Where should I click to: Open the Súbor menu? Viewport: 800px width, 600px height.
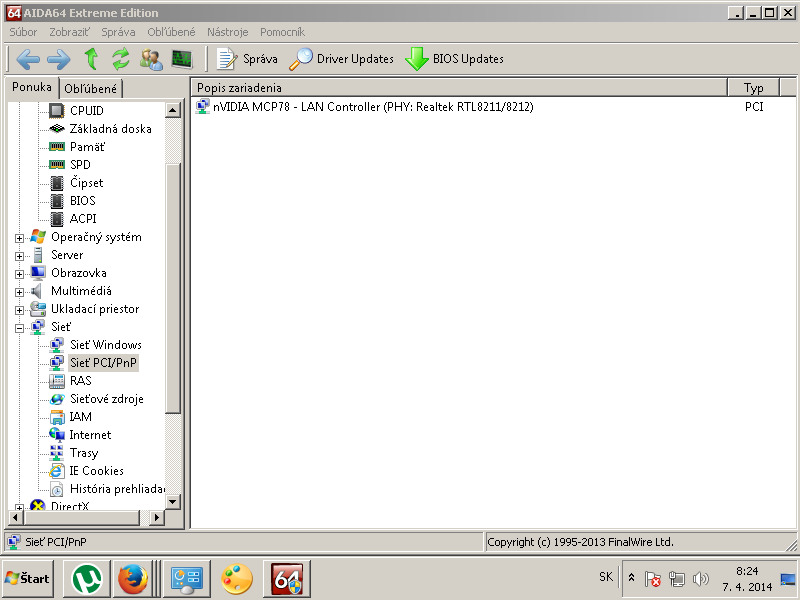(x=23, y=32)
